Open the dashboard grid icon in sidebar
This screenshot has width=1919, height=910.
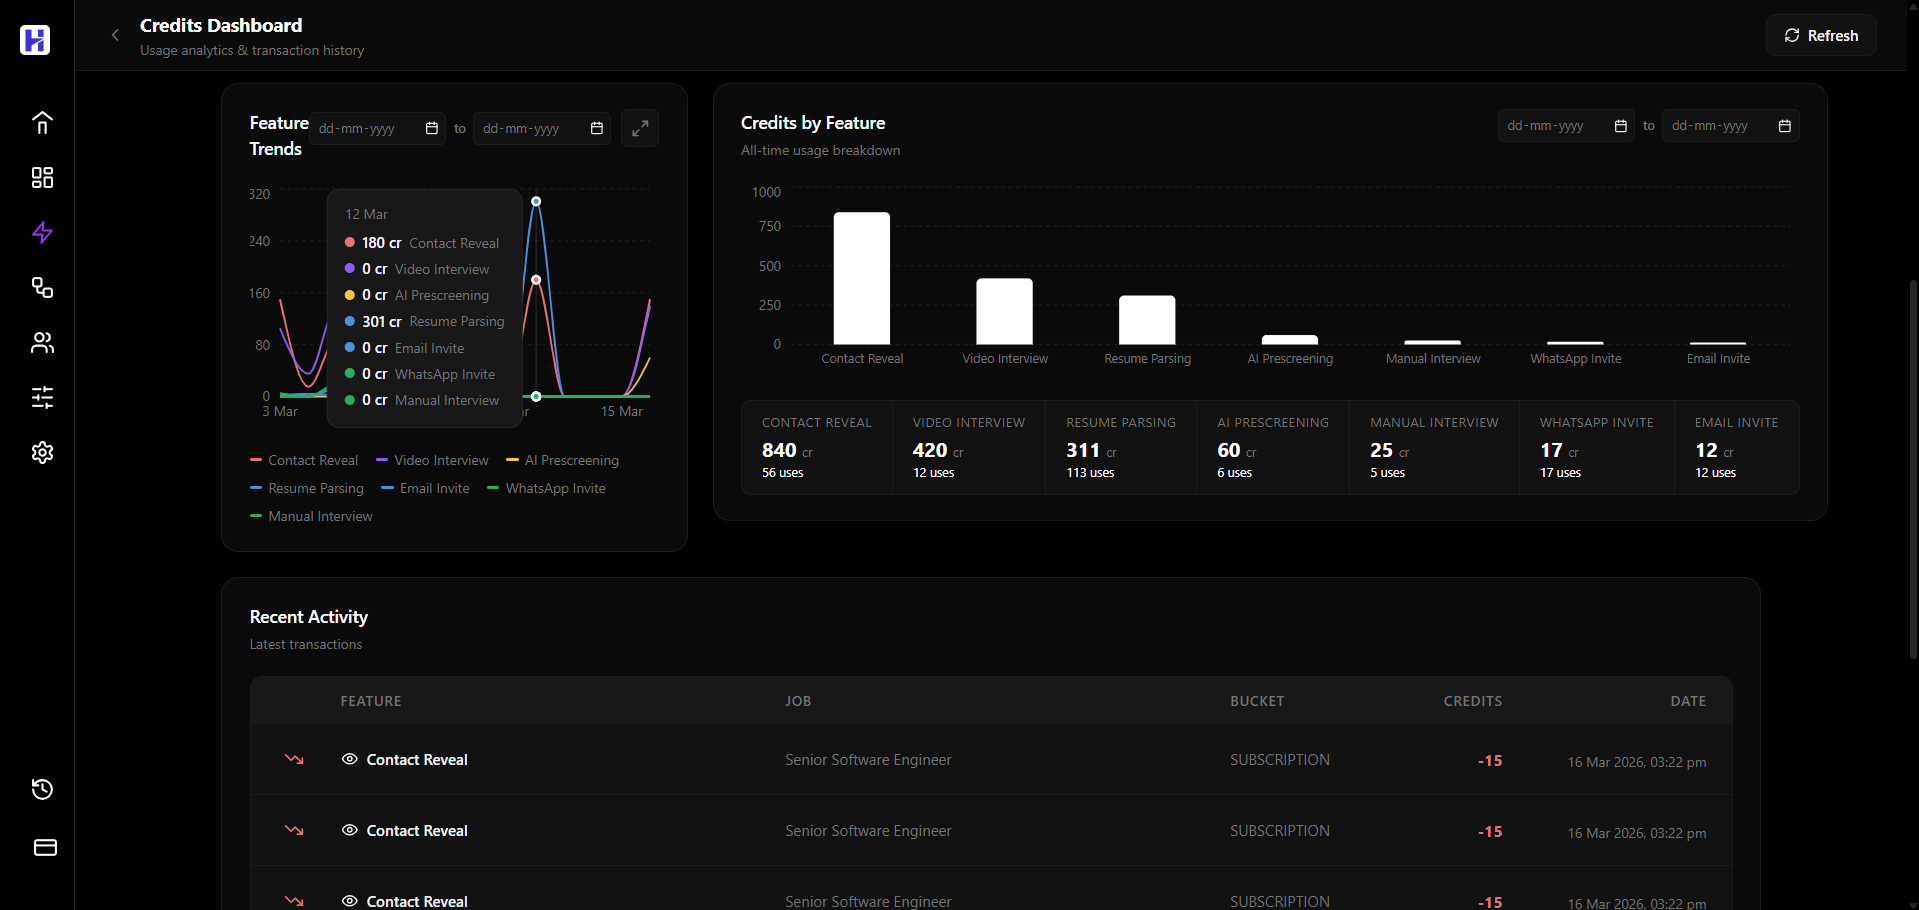[x=42, y=178]
